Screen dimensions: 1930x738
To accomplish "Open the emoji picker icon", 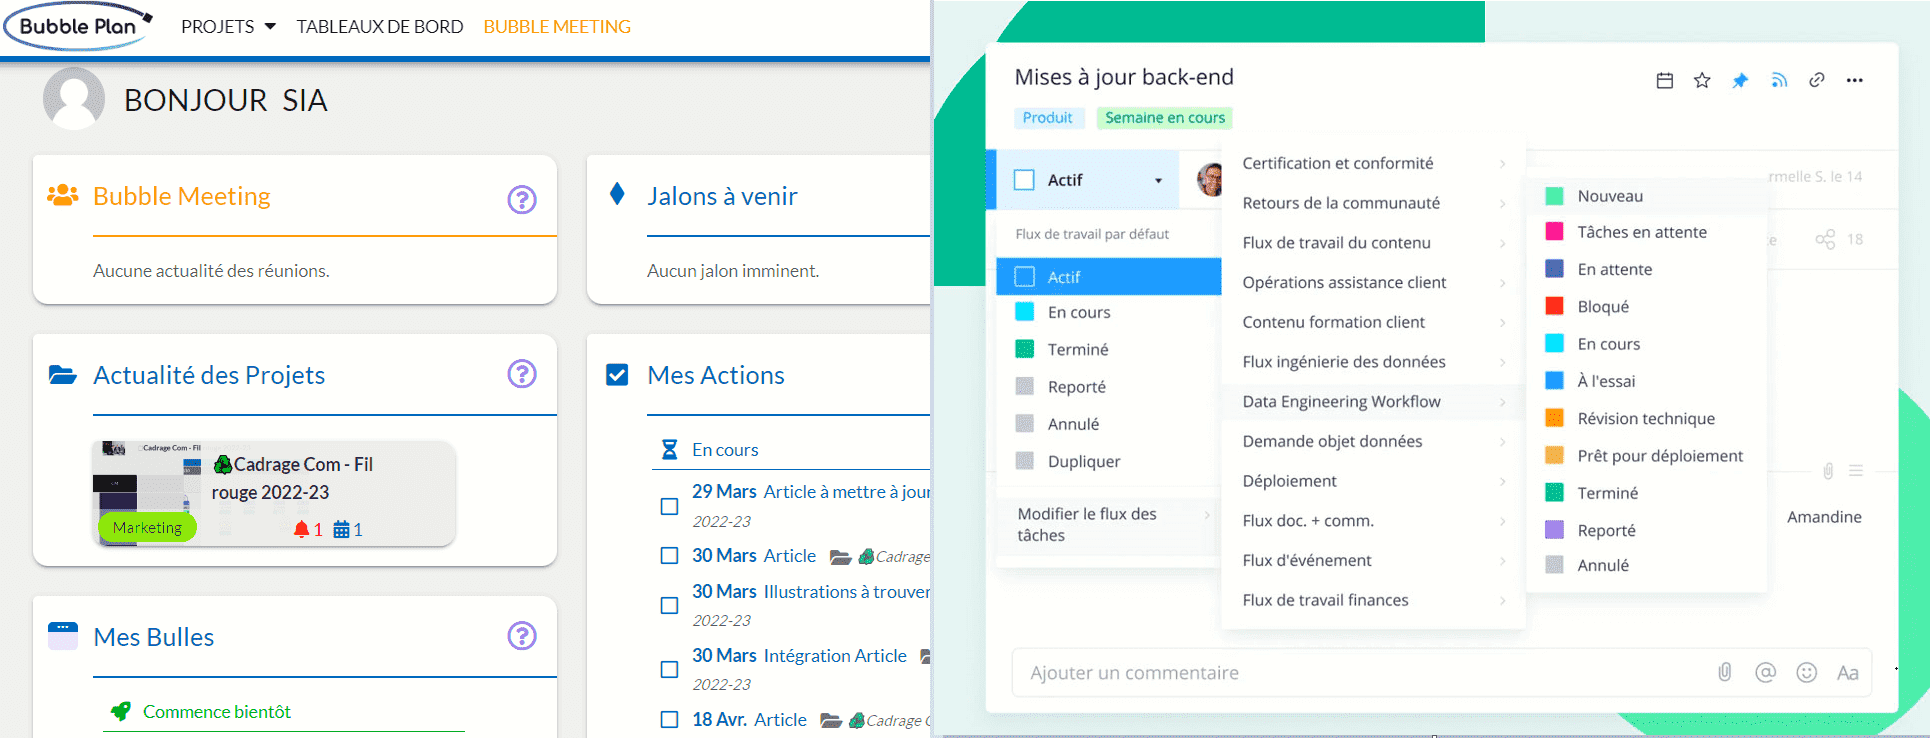I will 1806,672.
